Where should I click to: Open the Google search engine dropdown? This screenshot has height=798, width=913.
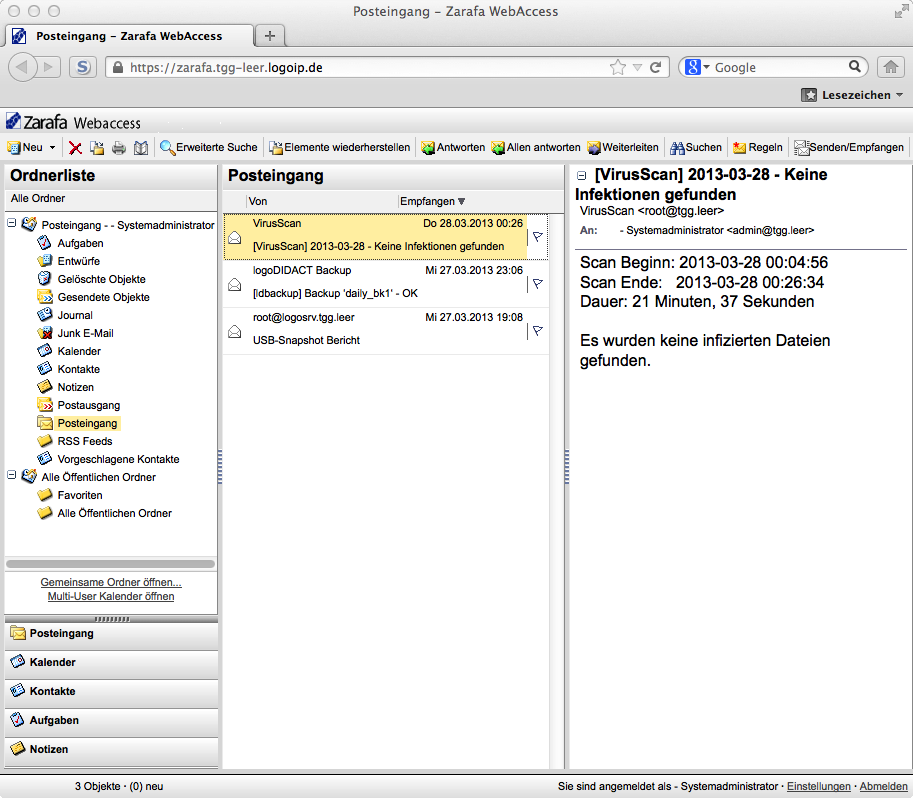(x=698, y=68)
